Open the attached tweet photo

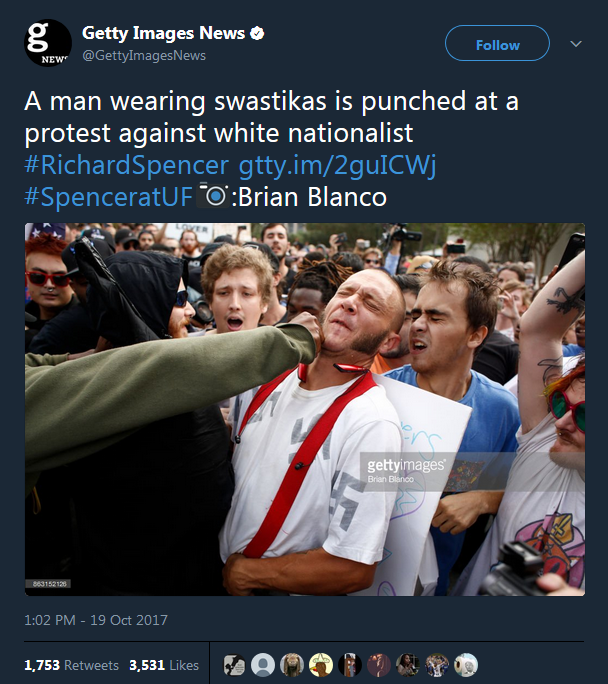[x=305, y=409]
